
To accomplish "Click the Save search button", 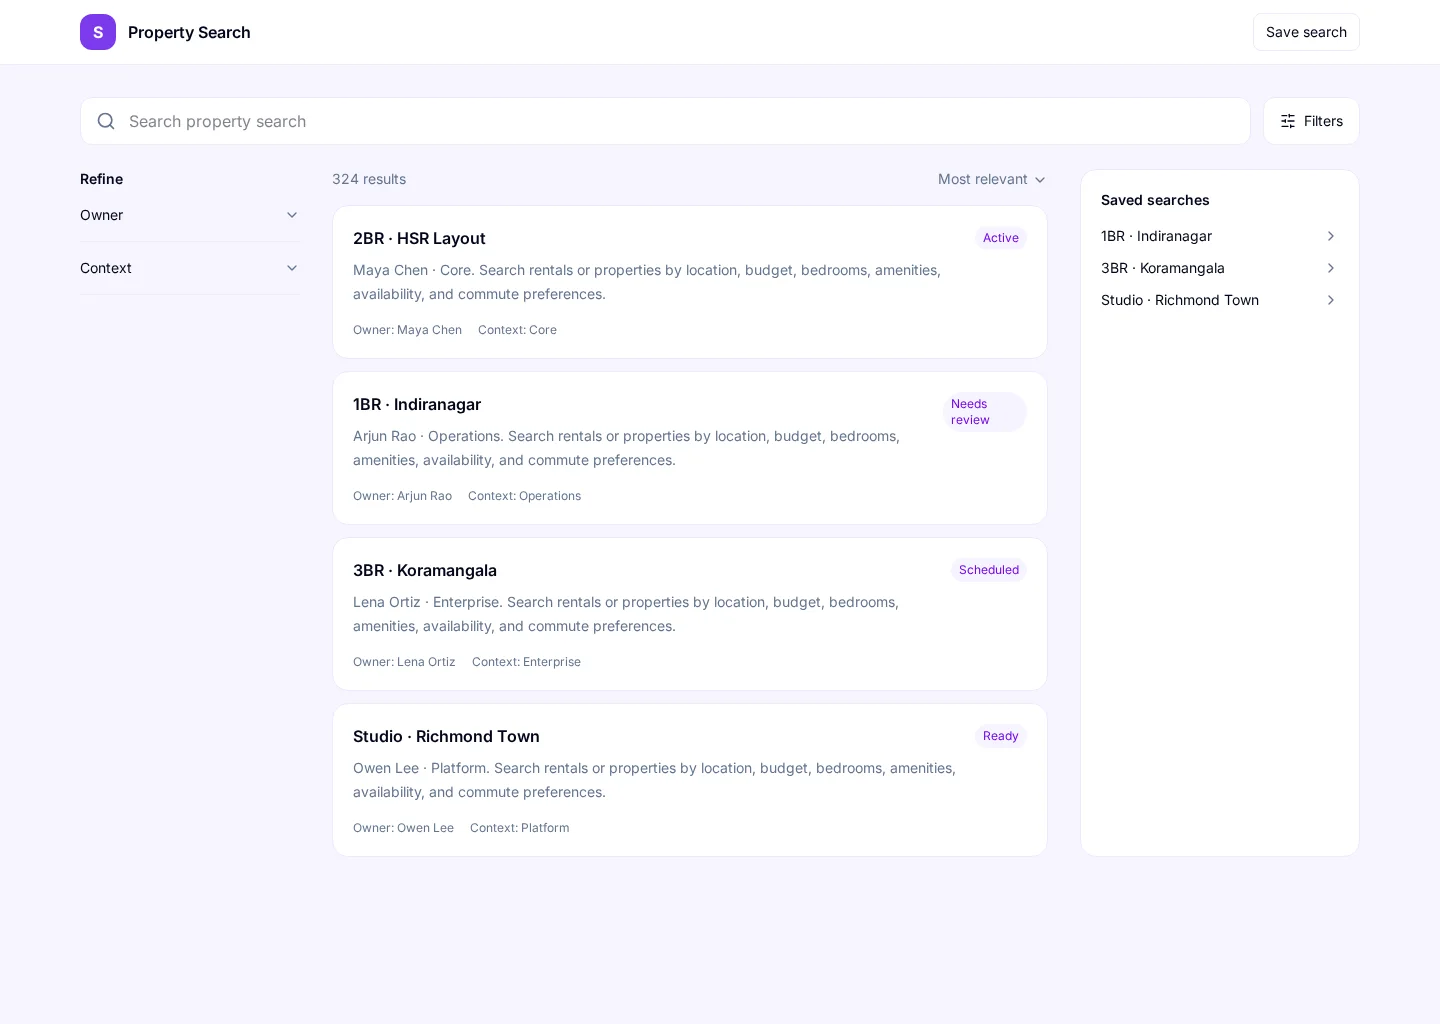I will pyautogui.click(x=1306, y=32).
